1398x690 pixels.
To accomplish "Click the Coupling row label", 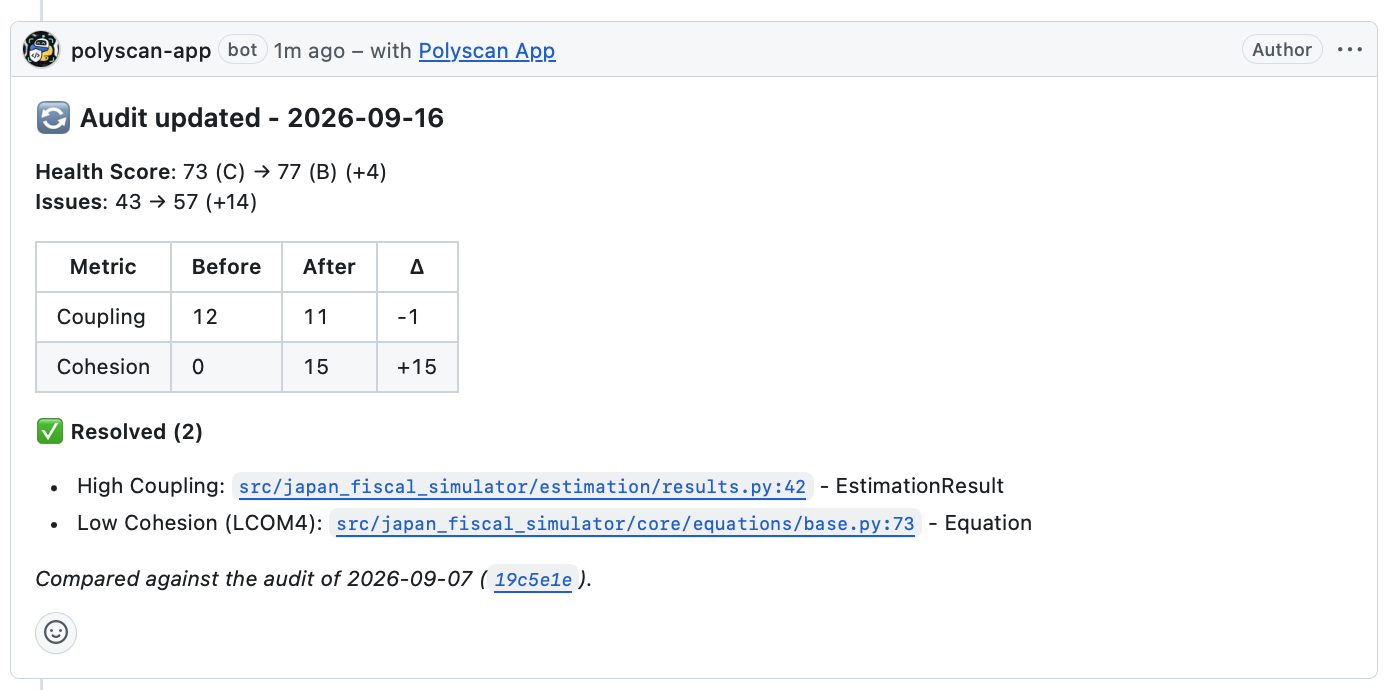I will (x=101, y=317).
